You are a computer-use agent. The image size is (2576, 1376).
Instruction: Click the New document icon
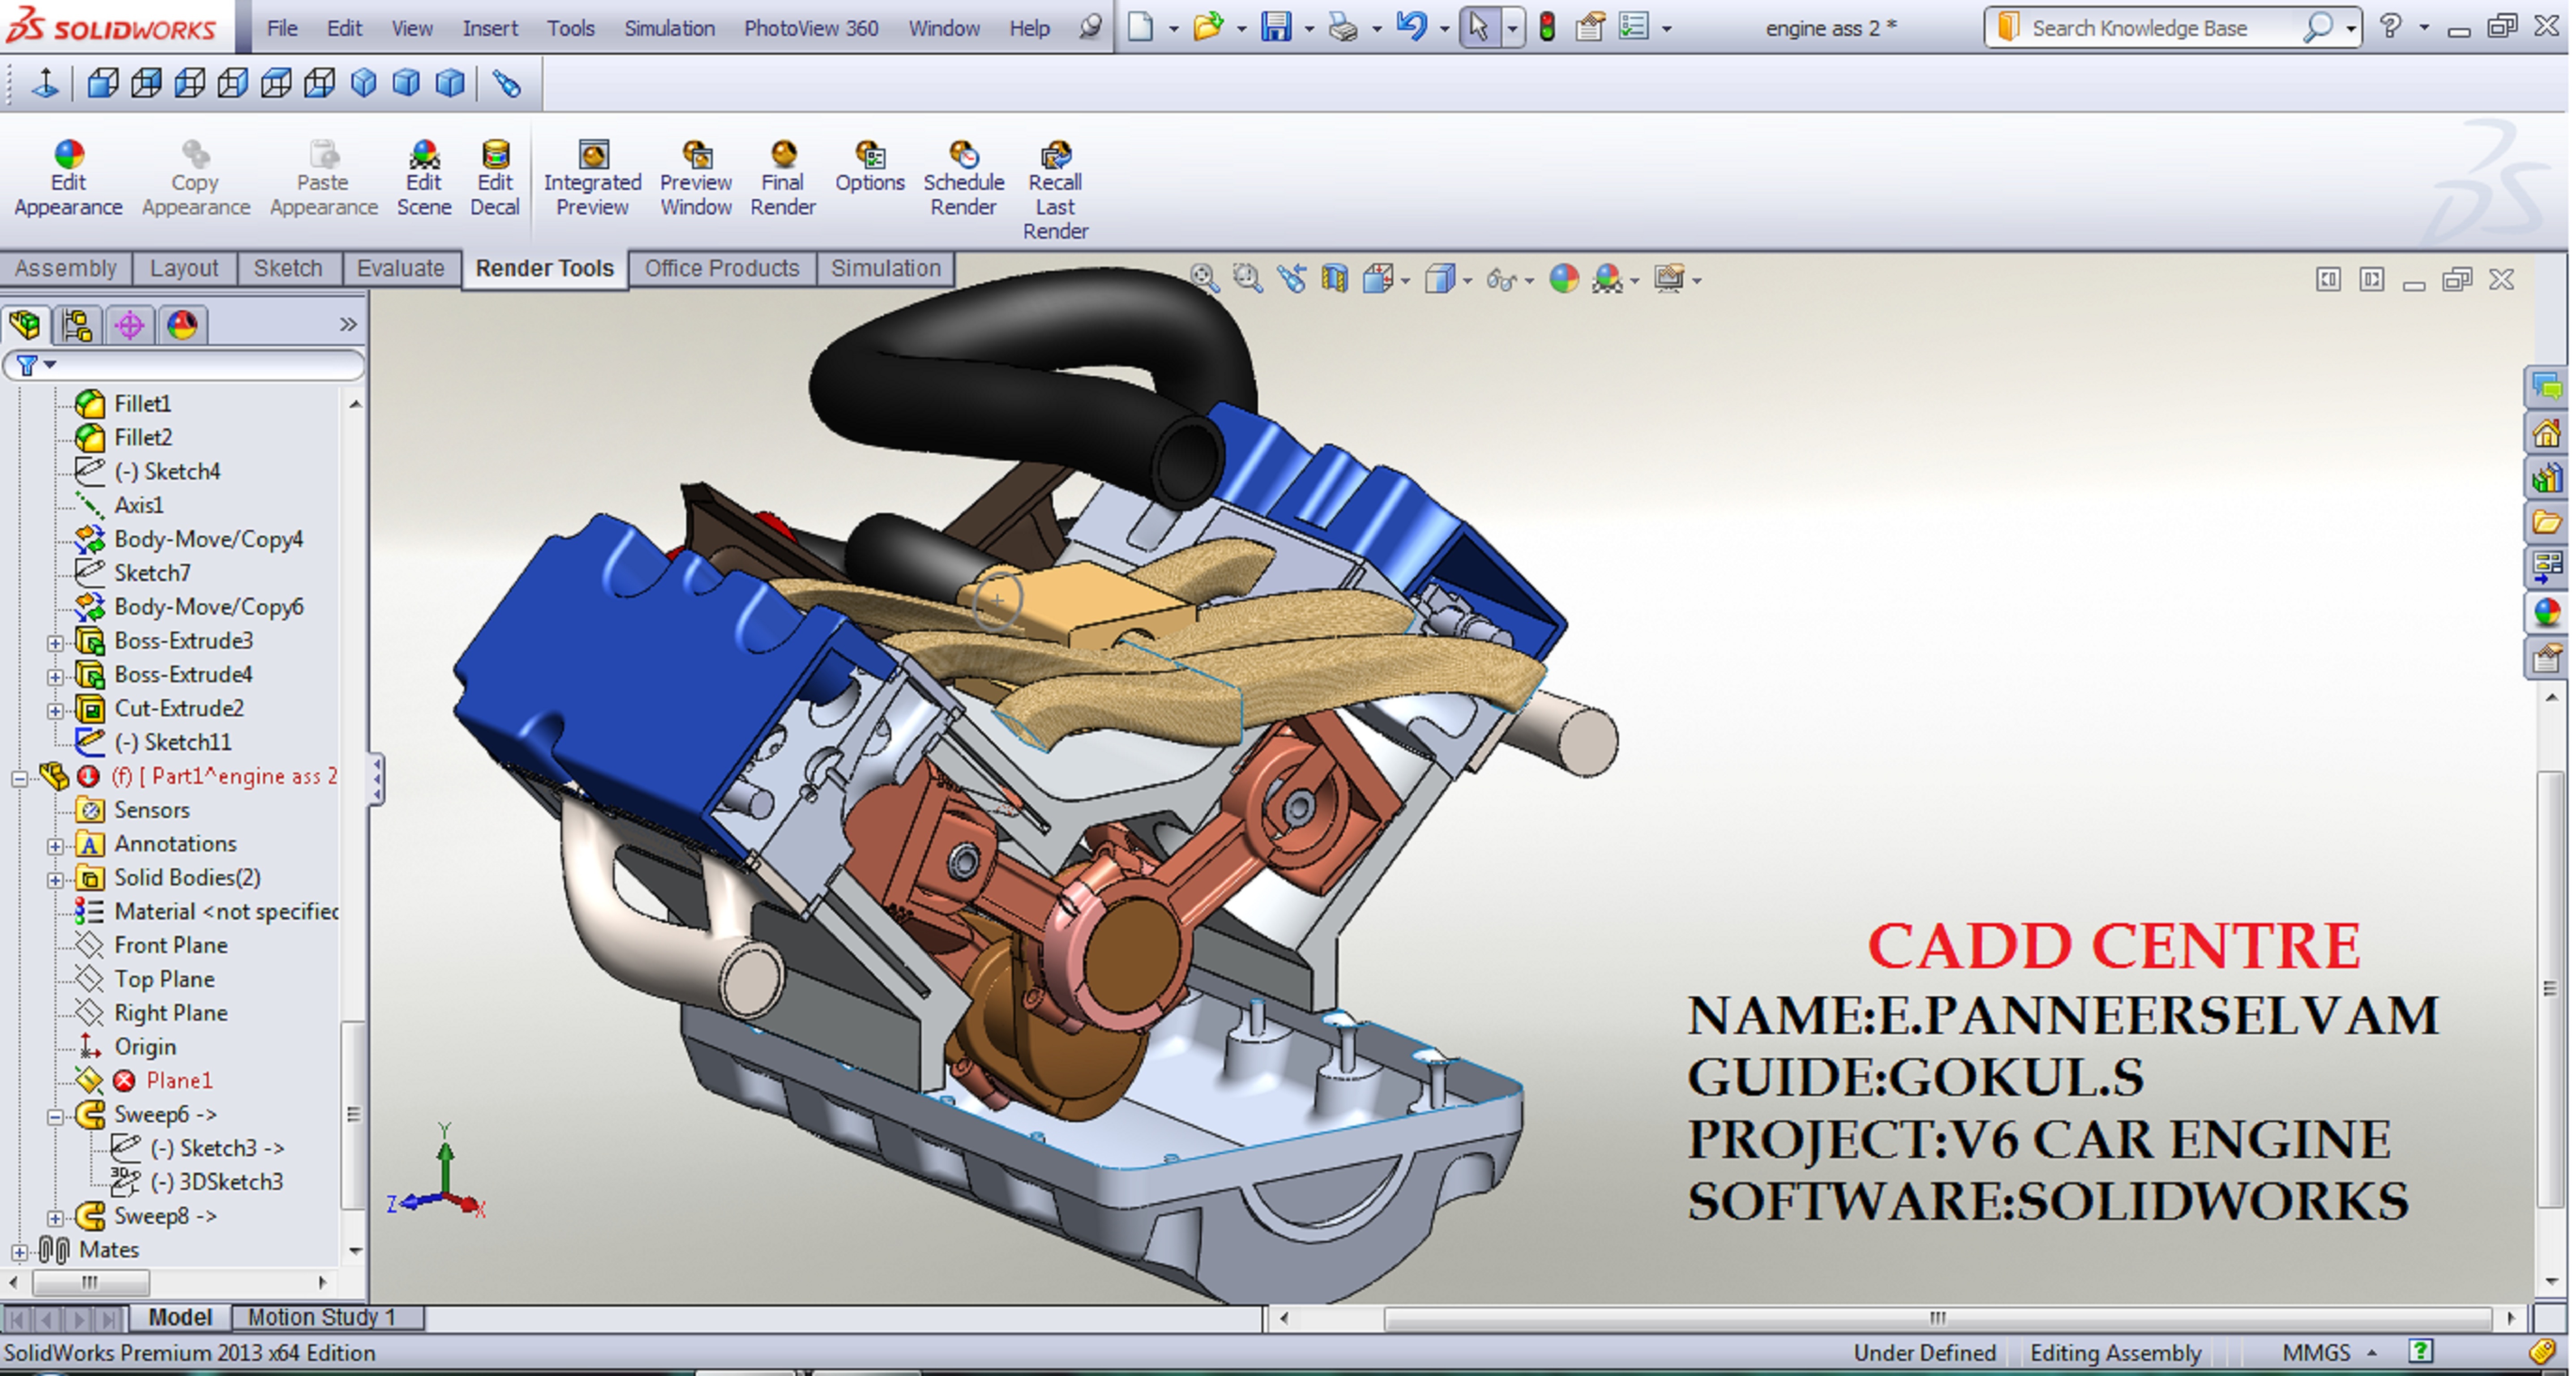click(1140, 27)
